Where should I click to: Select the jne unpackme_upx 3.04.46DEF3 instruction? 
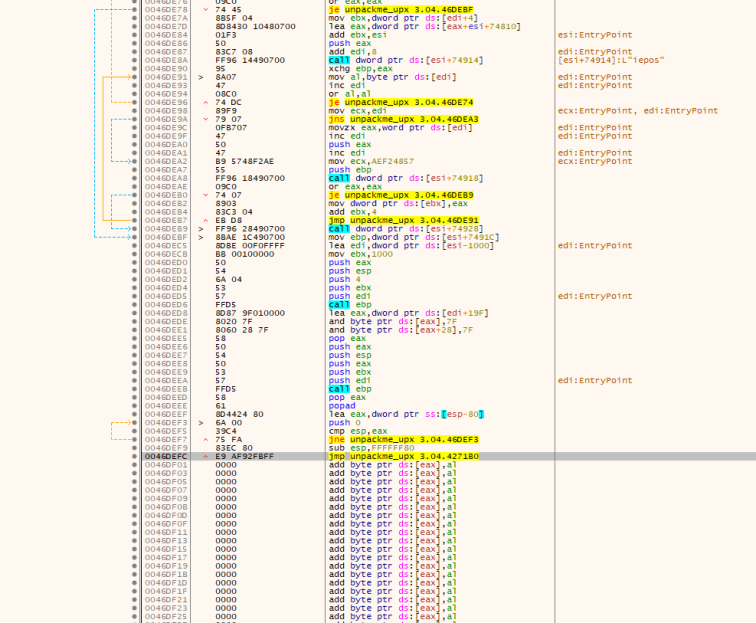click(x=402, y=439)
